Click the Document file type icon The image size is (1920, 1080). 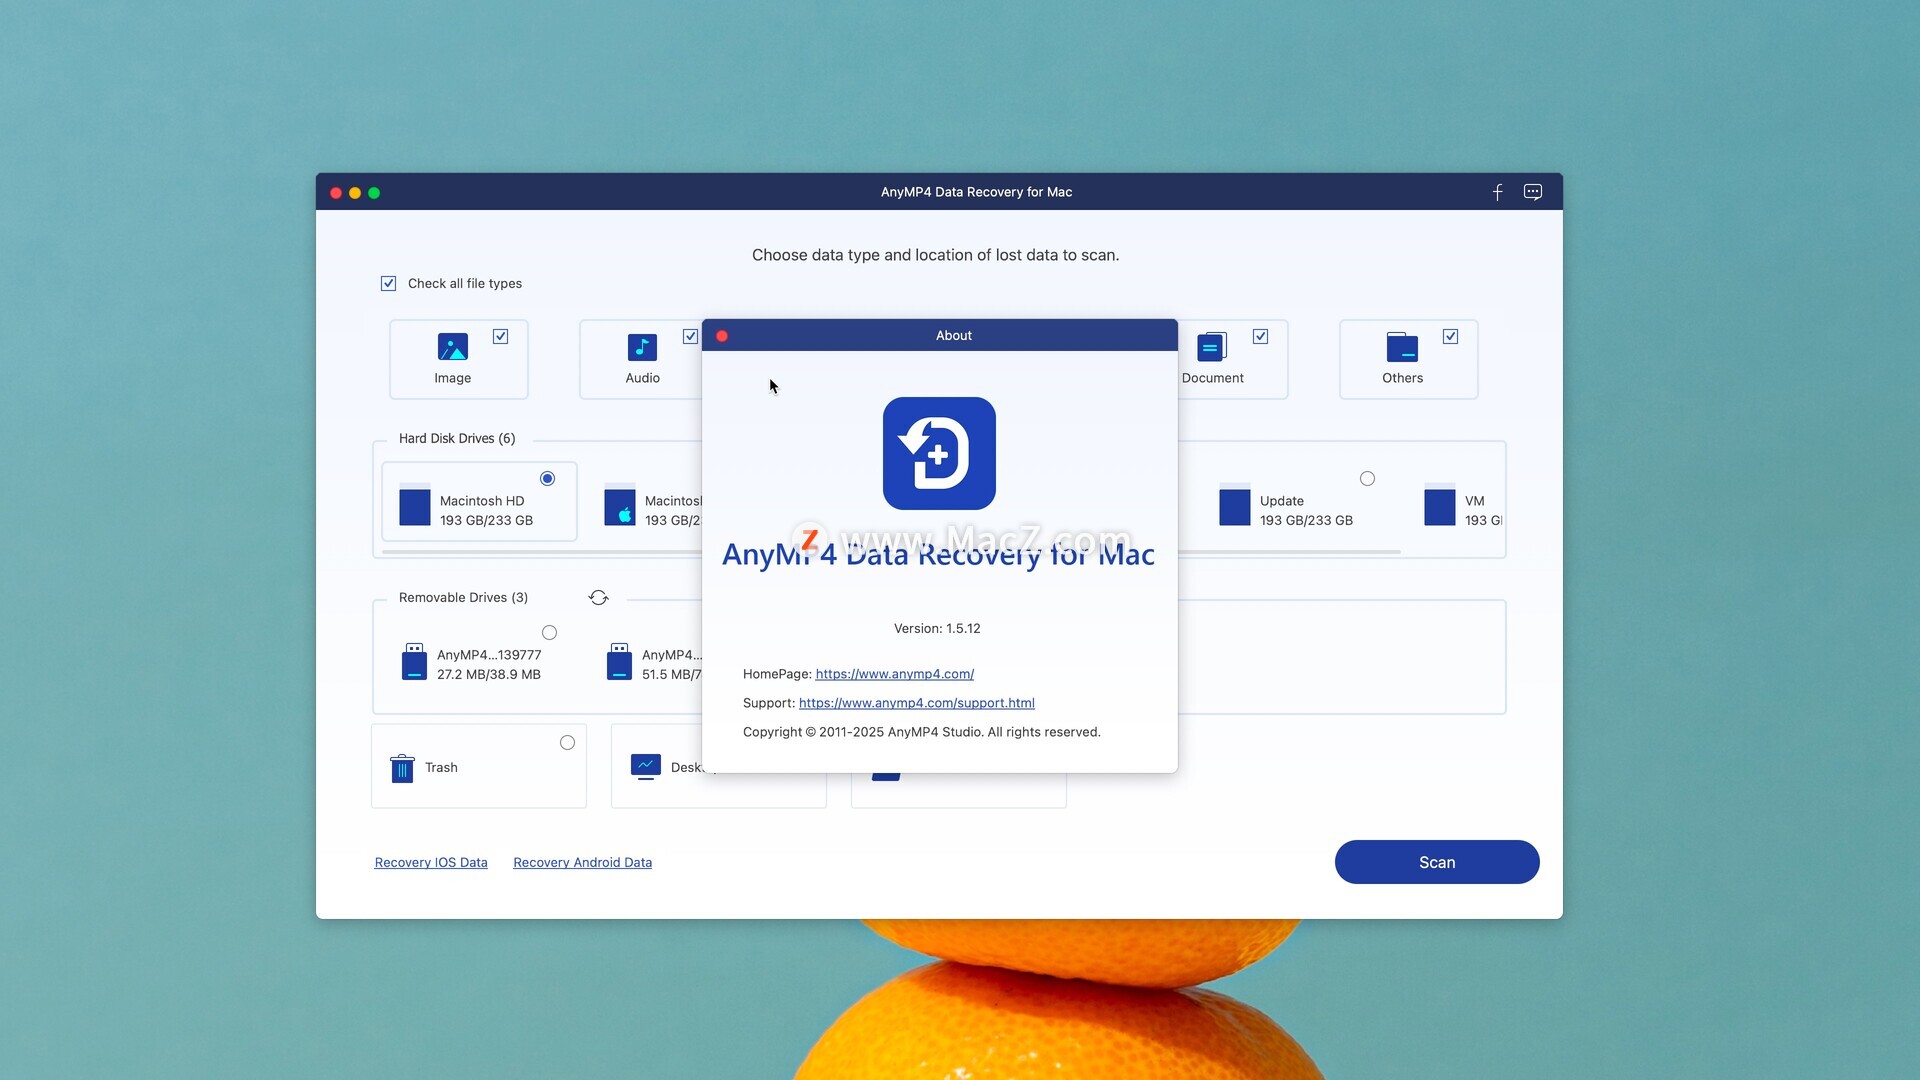click(x=1212, y=347)
